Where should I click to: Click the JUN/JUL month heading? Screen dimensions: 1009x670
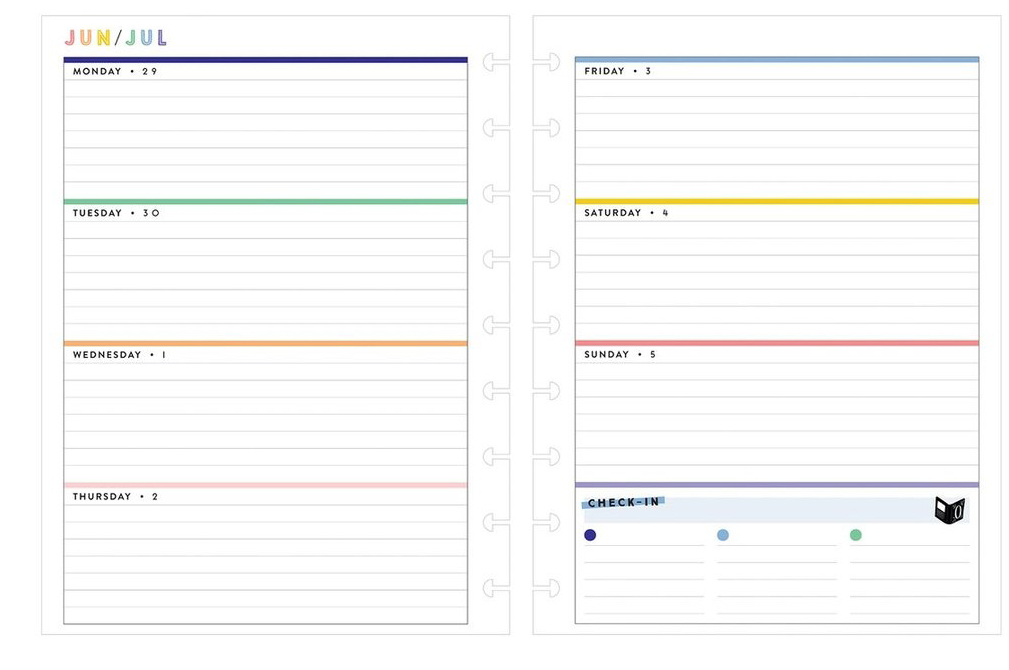[x=116, y=38]
